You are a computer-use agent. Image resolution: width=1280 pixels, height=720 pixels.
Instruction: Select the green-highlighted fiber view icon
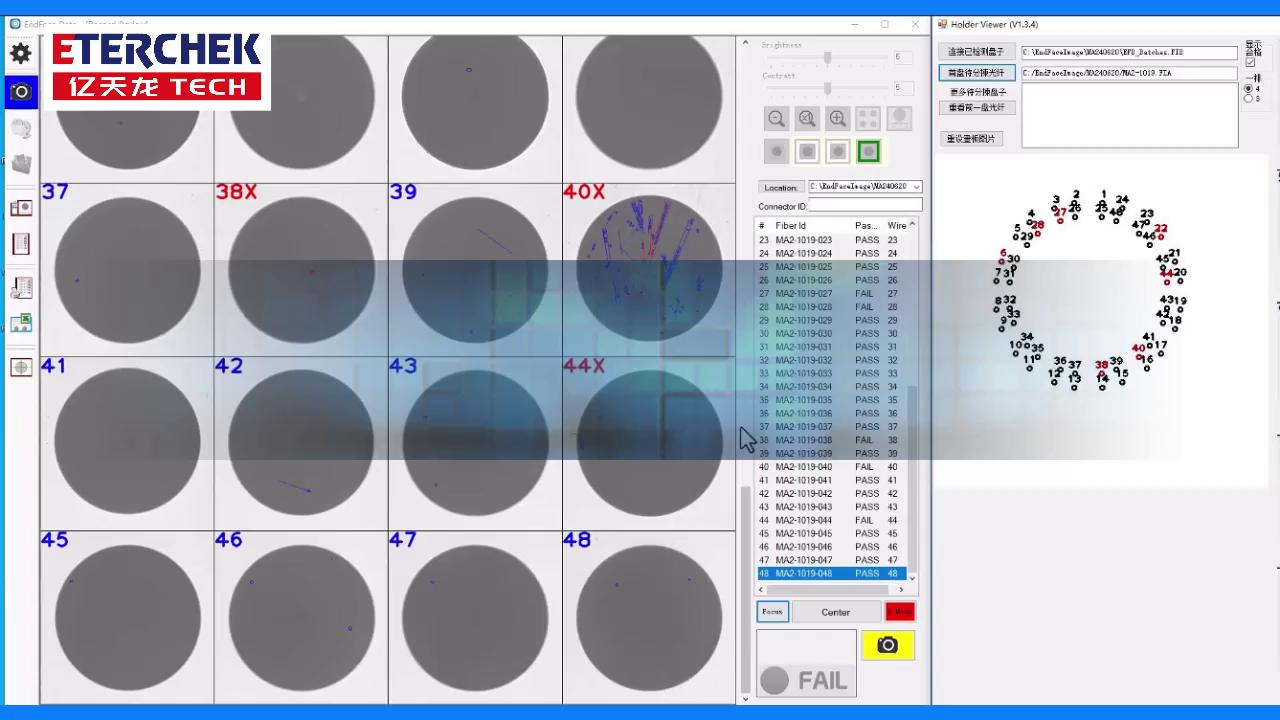(868, 151)
